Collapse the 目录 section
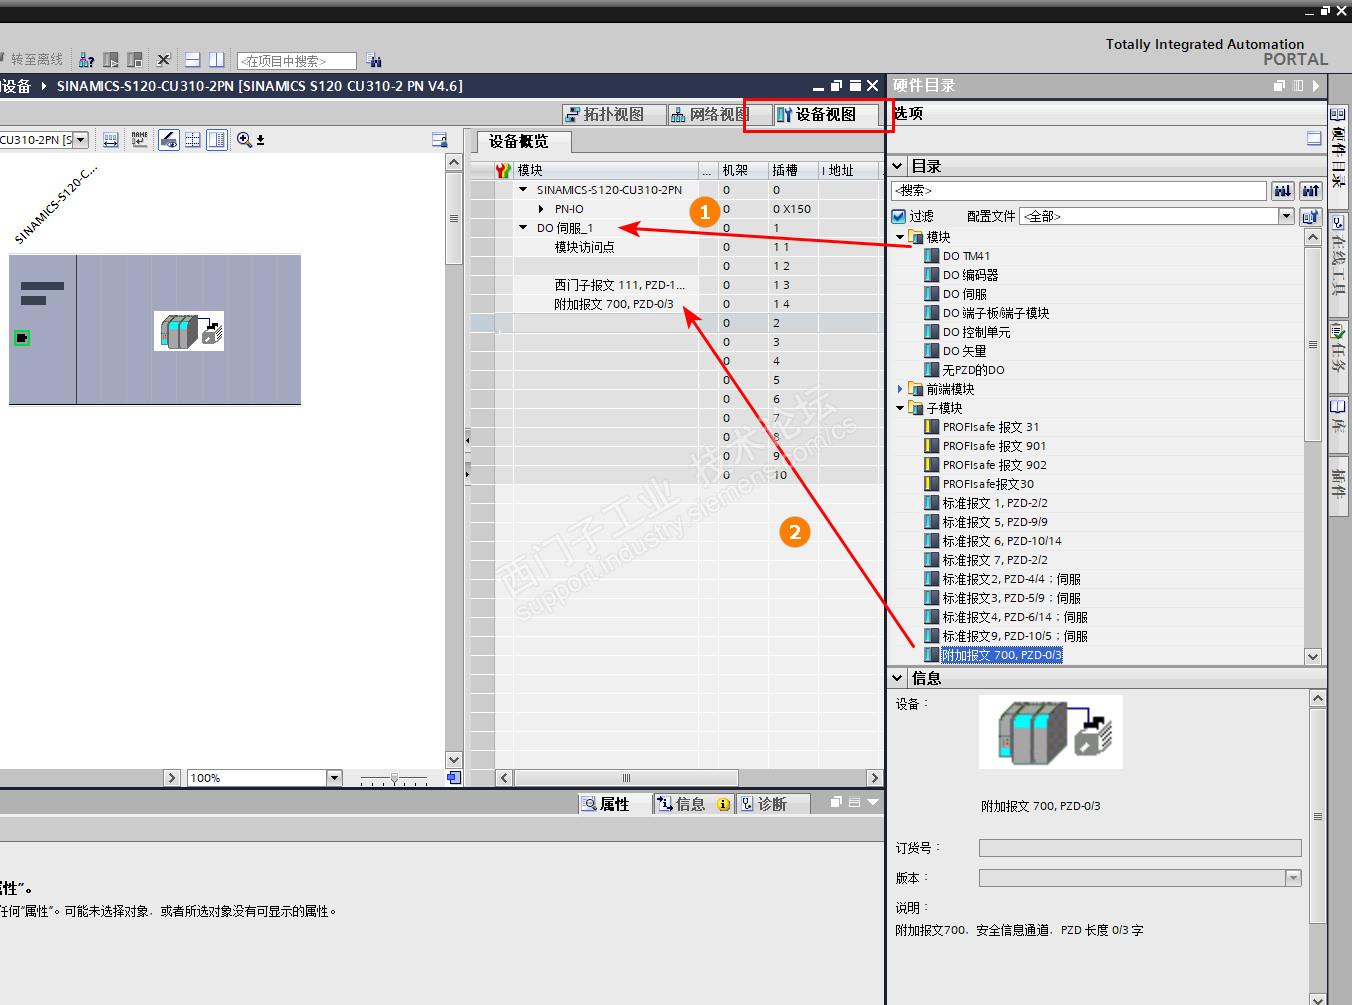 click(x=898, y=166)
